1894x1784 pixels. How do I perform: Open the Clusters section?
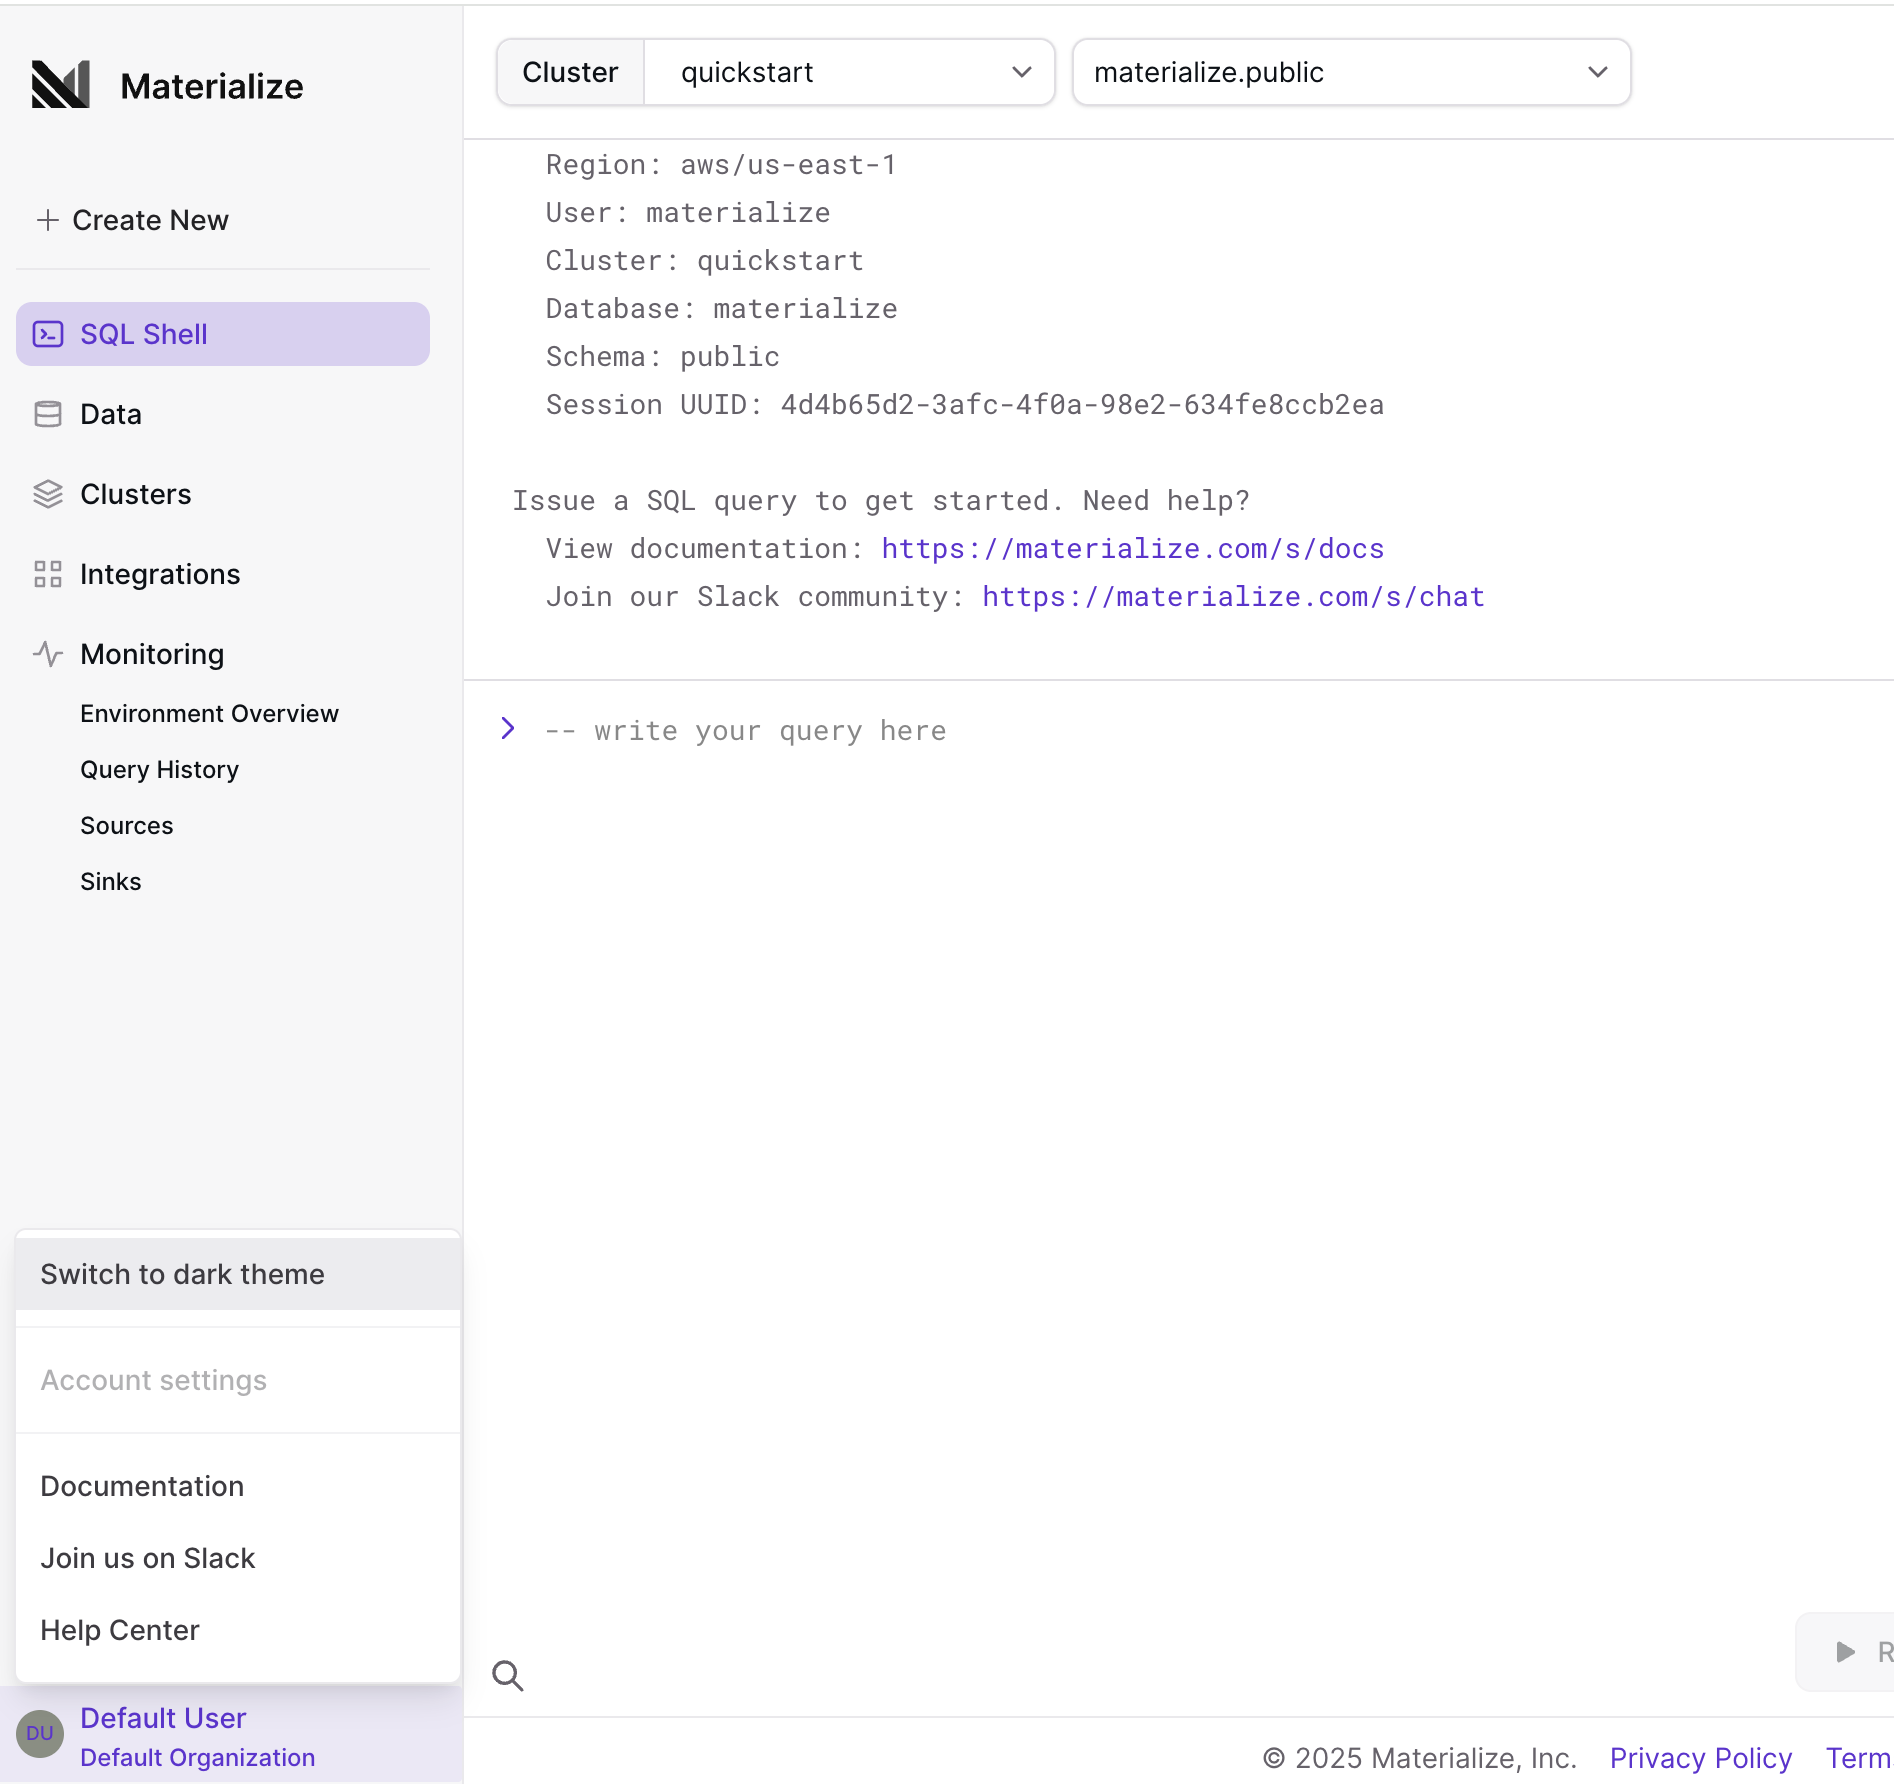[135, 493]
